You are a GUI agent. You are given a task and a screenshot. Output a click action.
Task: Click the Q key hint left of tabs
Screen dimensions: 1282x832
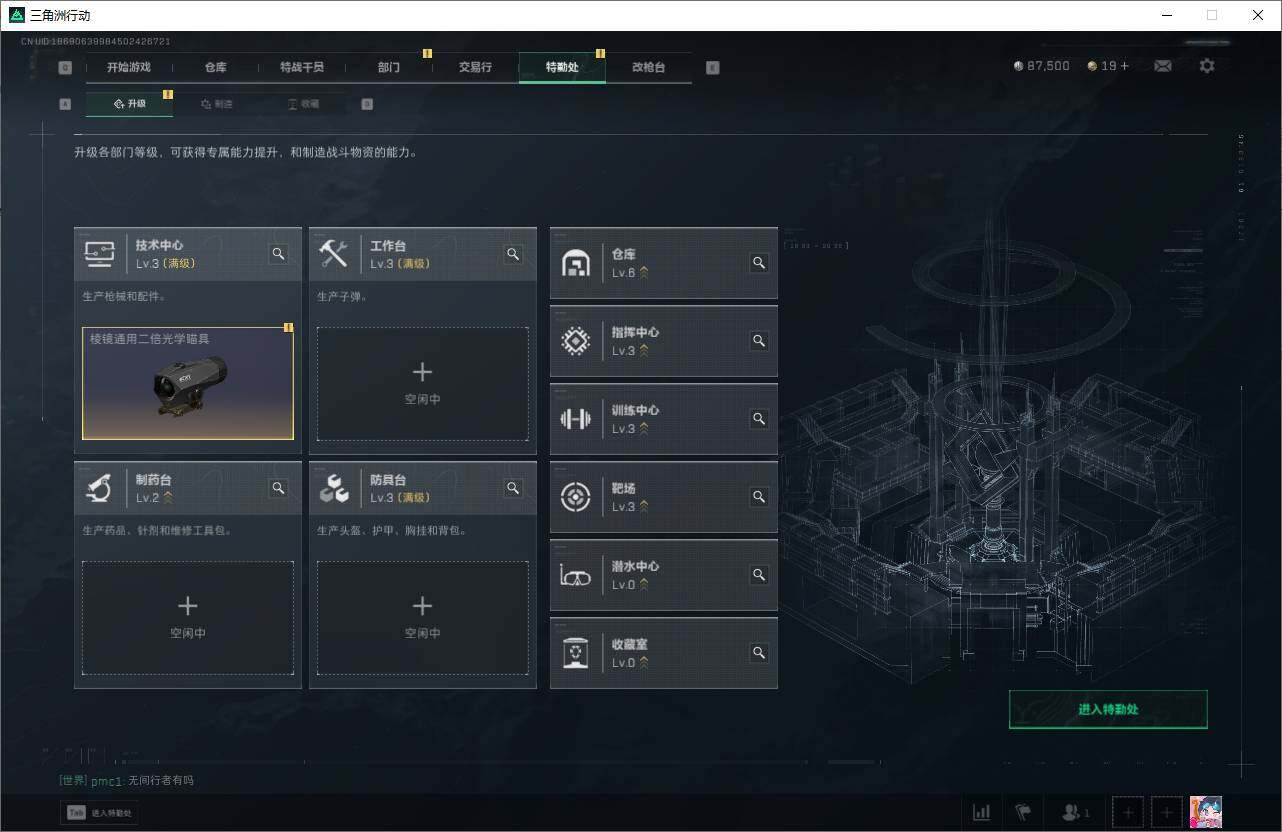point(65,68)
